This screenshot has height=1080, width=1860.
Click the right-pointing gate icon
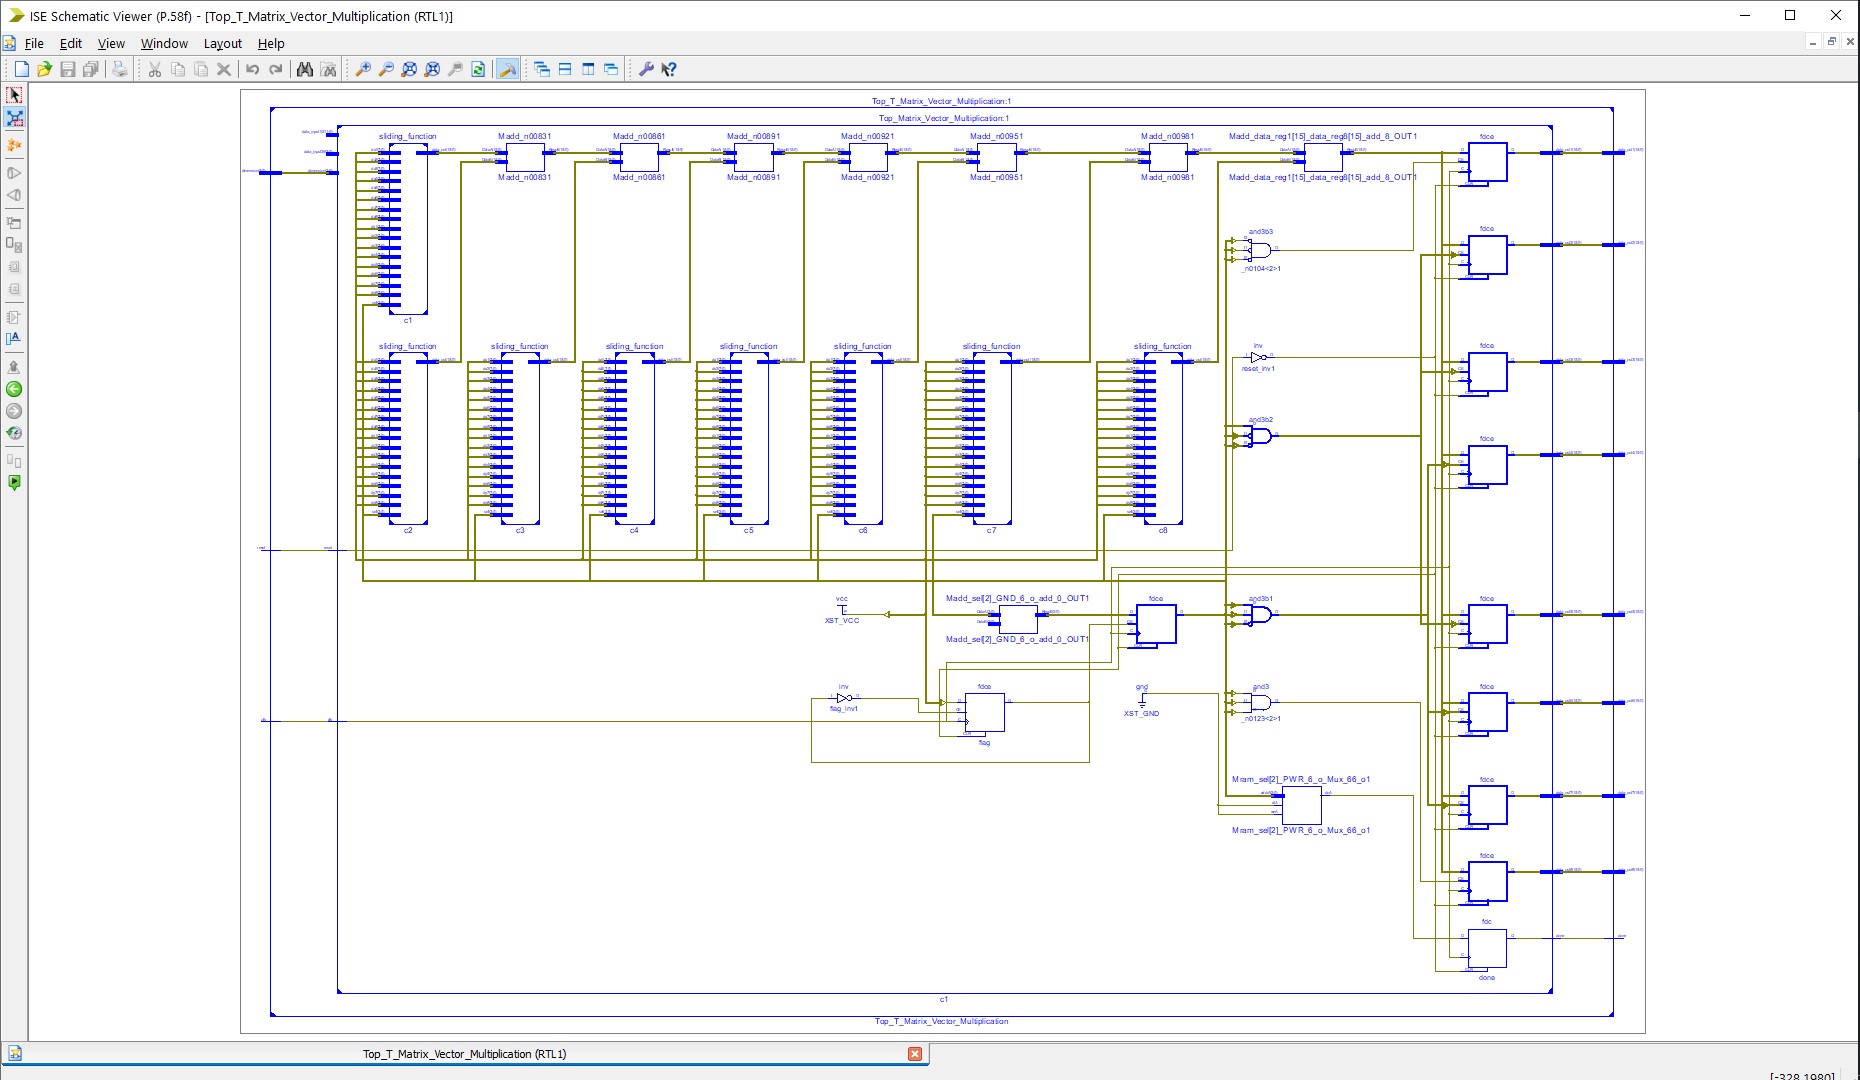point(14,173)
